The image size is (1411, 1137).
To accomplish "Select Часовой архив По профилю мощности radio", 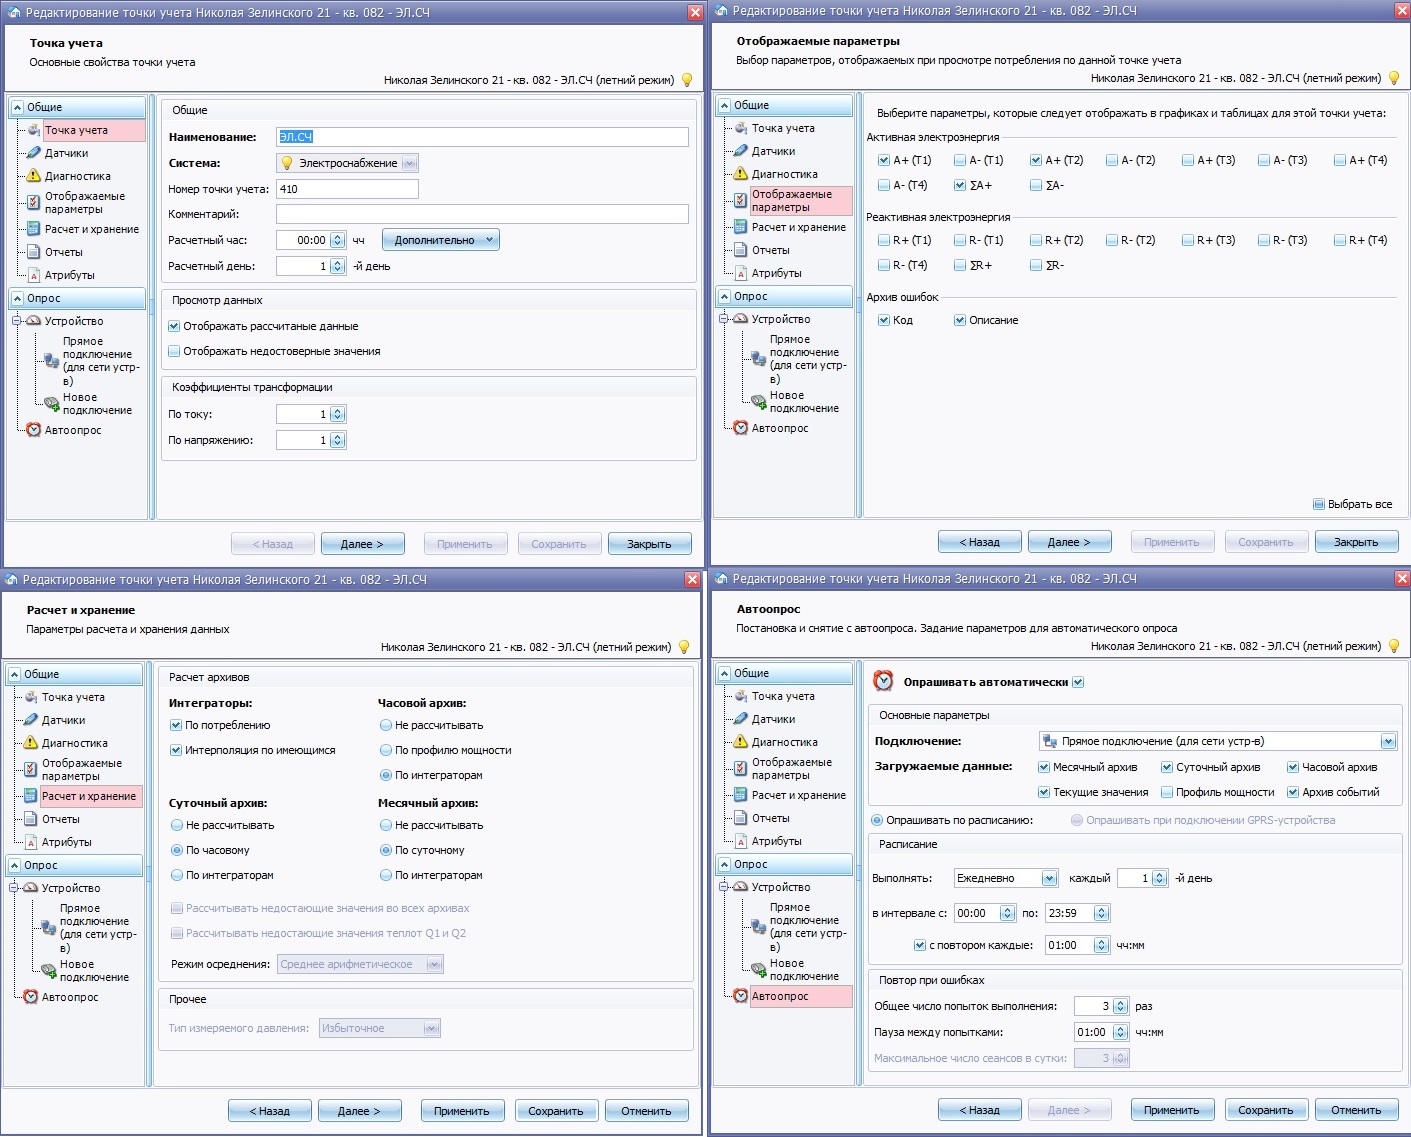I will point(385,750).
